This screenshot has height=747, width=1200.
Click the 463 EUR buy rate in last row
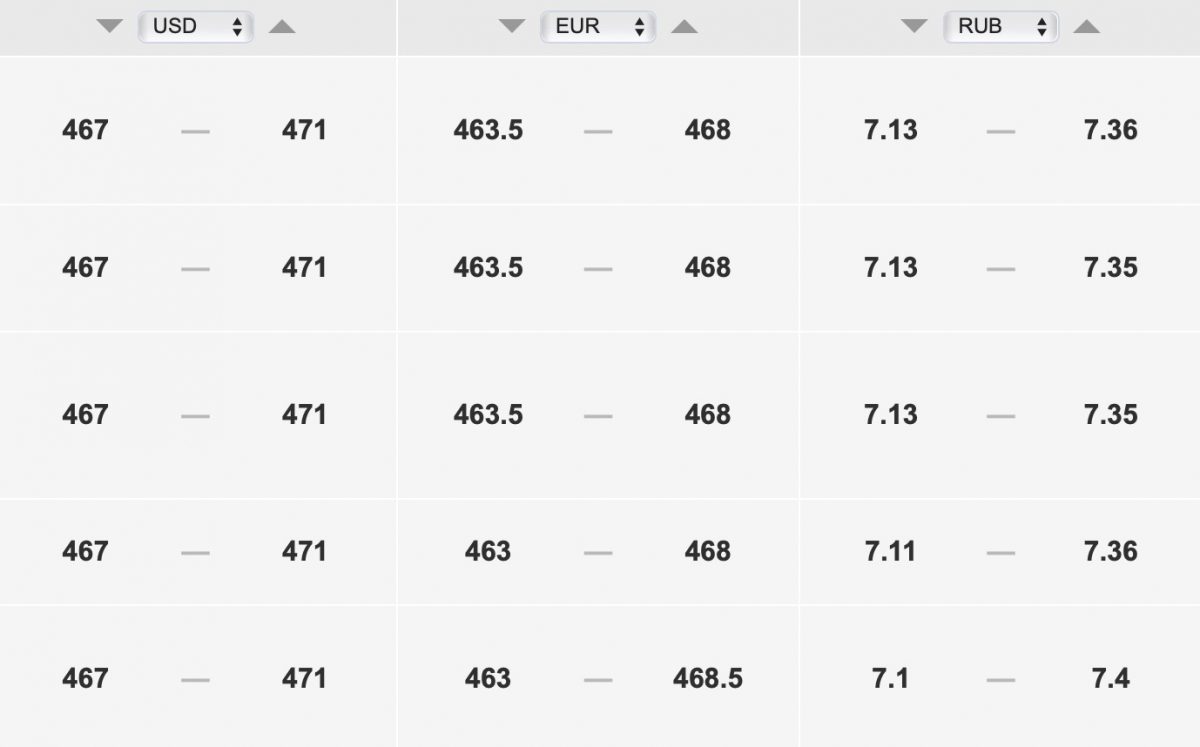(x=488, y=678)
